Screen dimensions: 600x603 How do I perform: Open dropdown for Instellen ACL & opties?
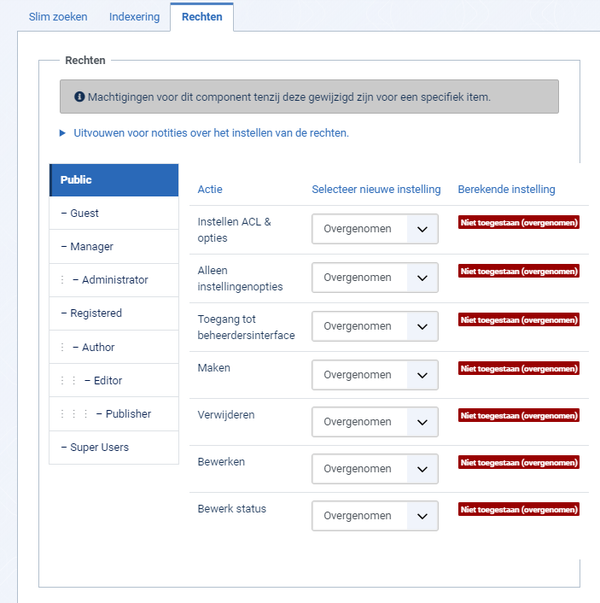(375, 229)
